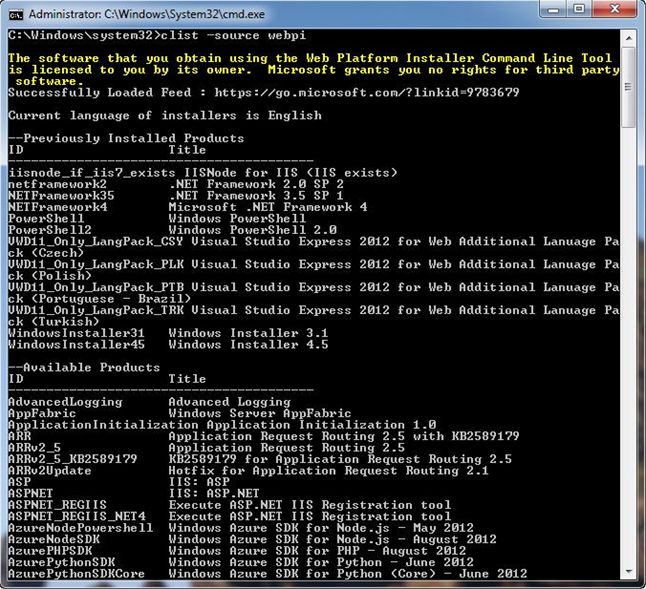Click the 'netframework2' ID entry

(57, 184)
